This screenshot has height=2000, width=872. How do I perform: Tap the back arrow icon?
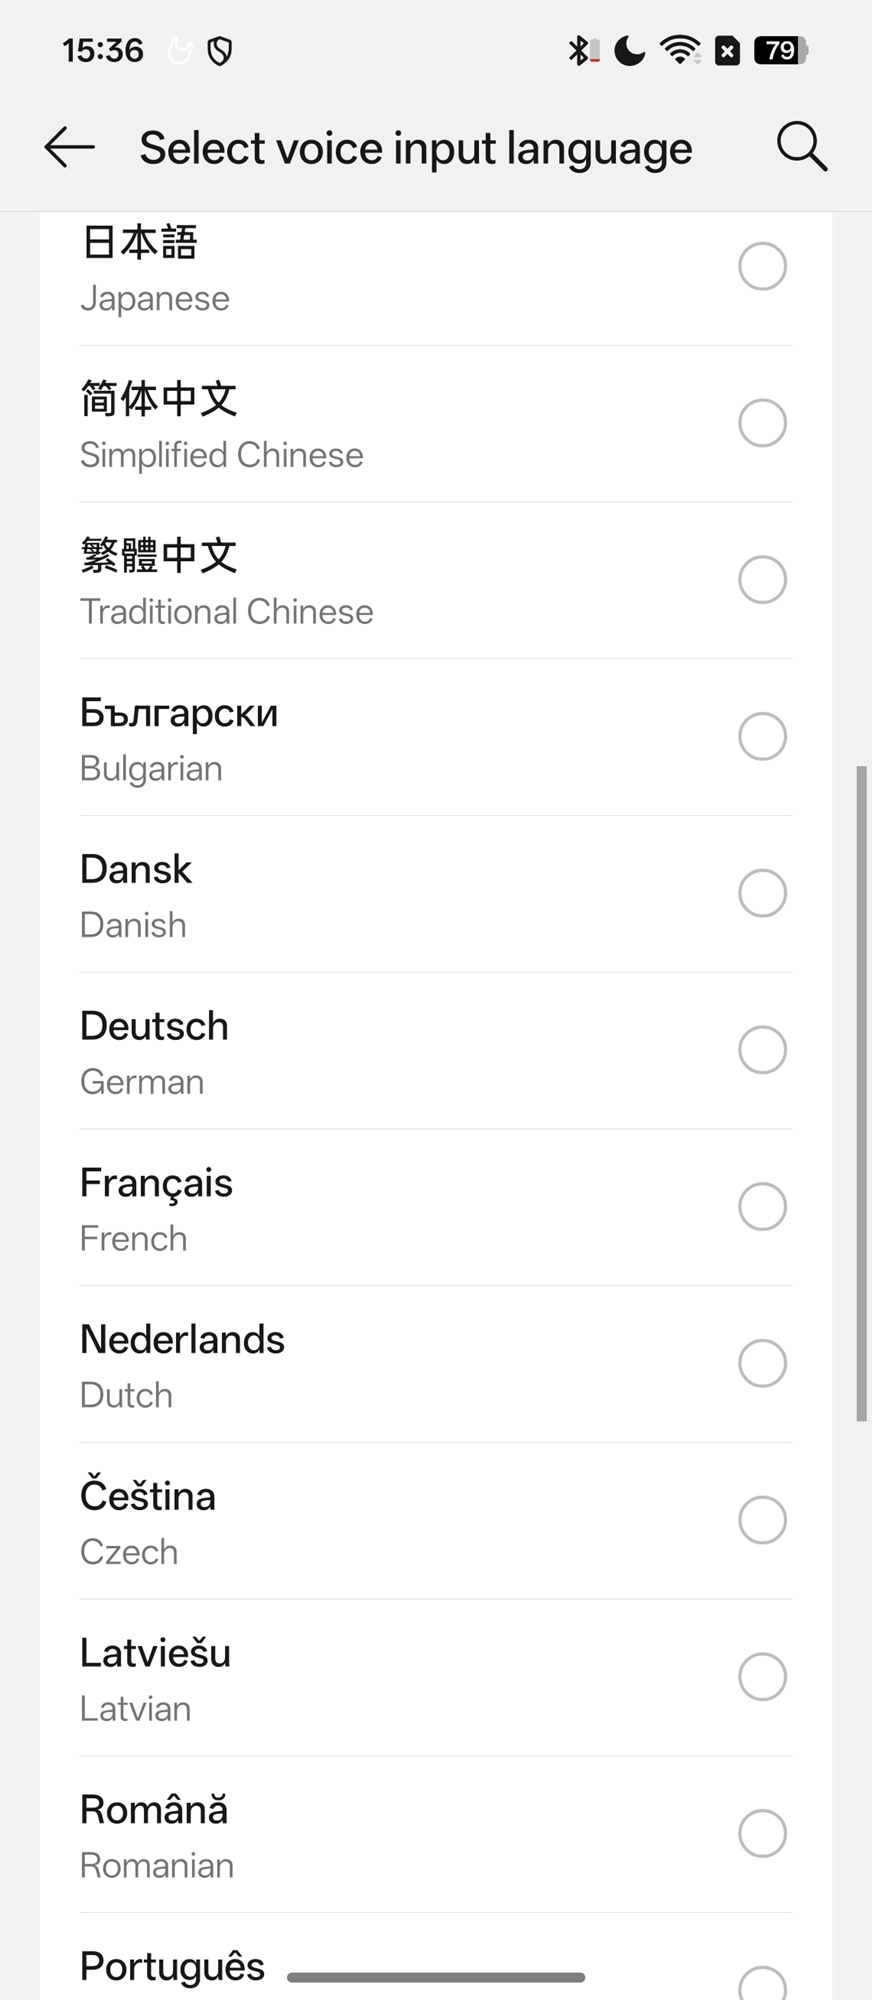coord(70,148)
